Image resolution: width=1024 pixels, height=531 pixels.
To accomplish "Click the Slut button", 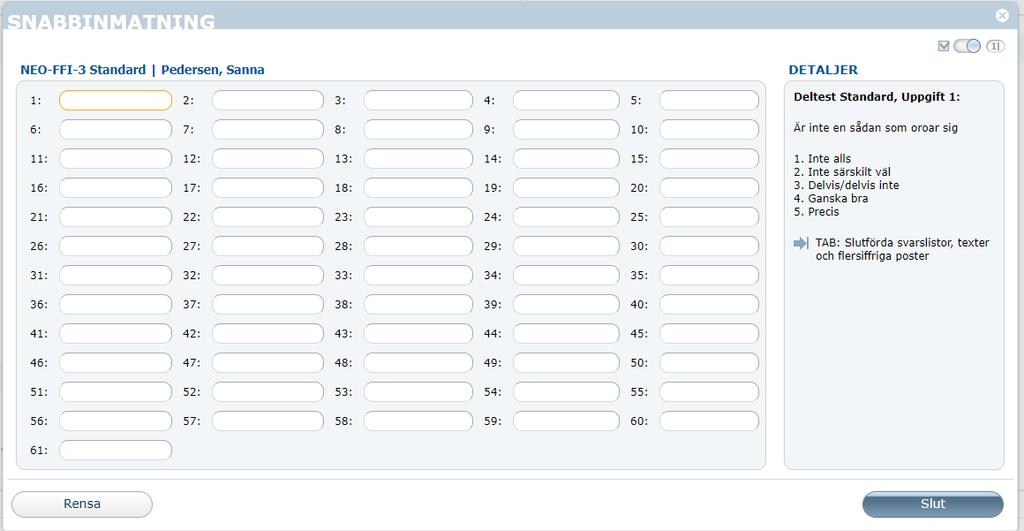I will click(x=933, y=504).
